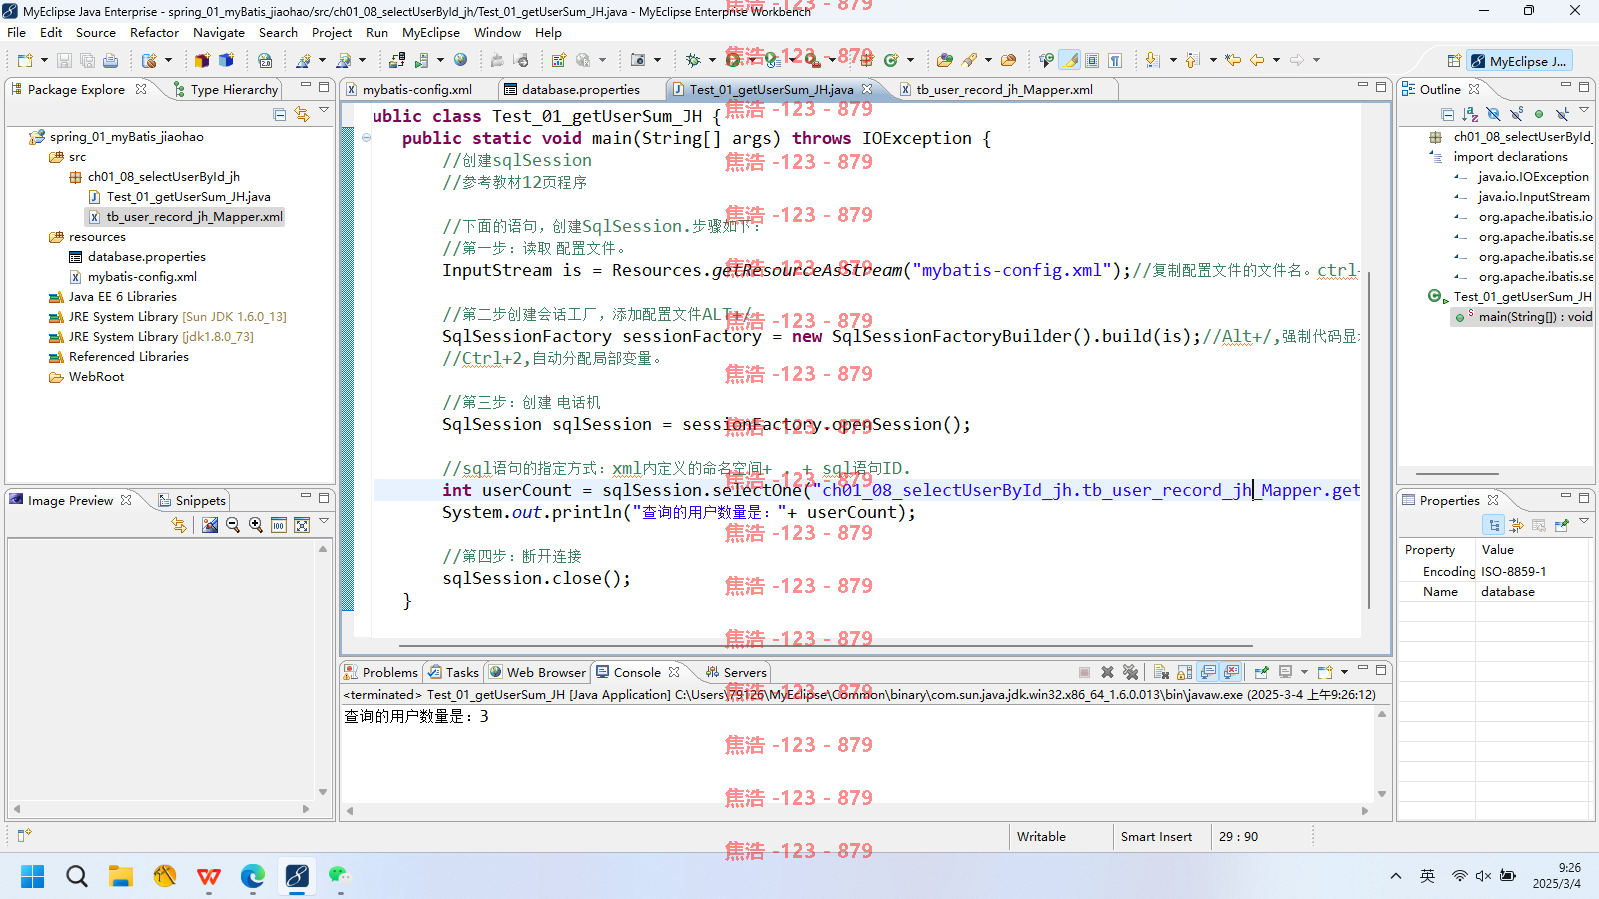Click the WeChat taskbar icon
Screen dimensions: 1599x899
(340, 877)
